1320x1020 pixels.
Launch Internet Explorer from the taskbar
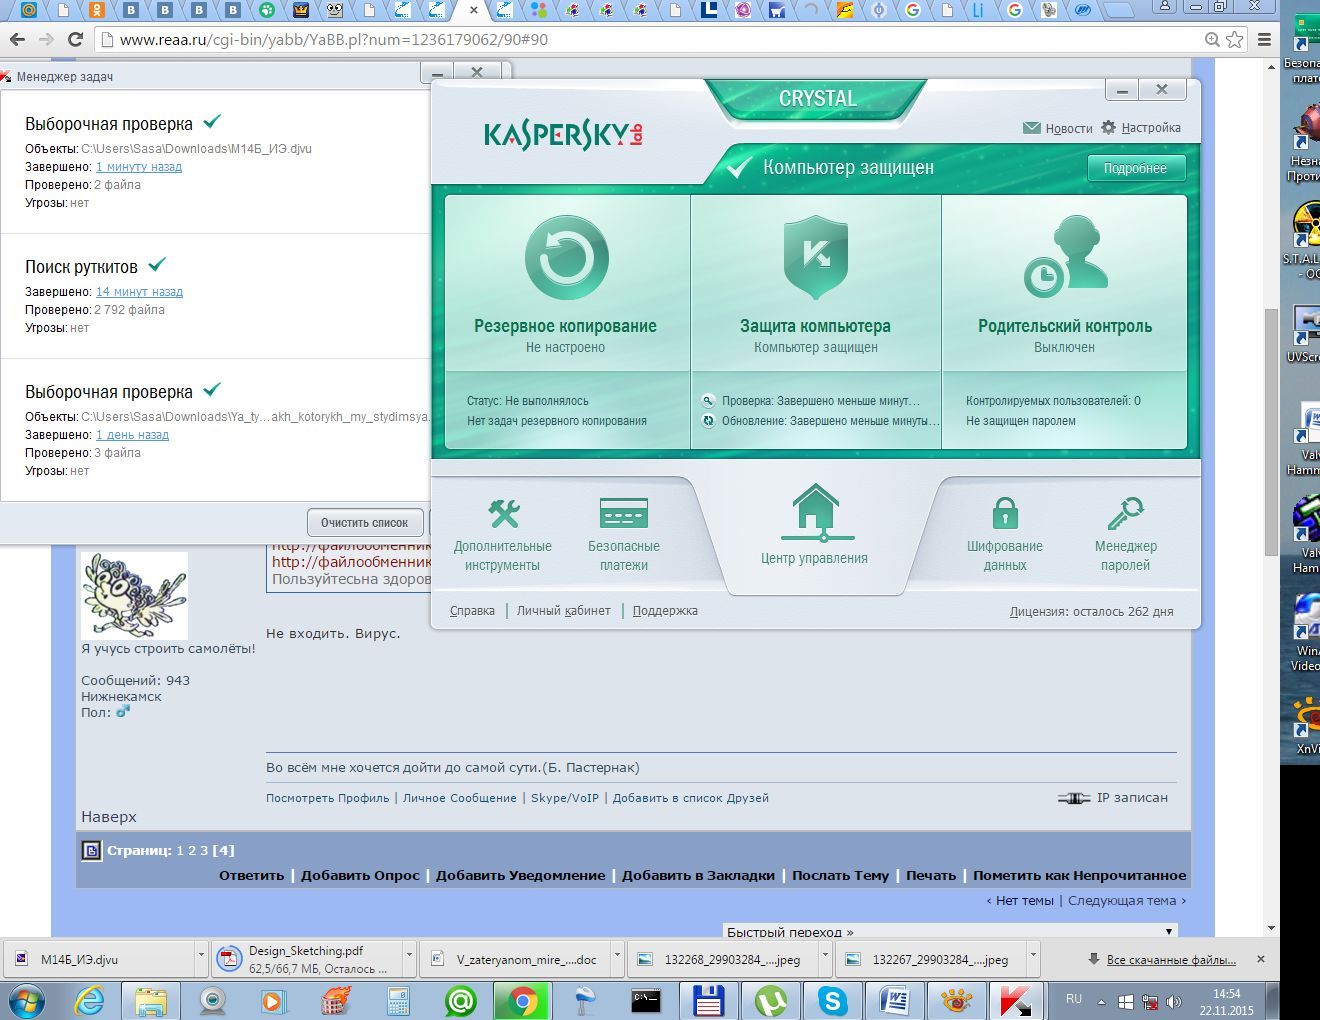tap(89, 1000)
